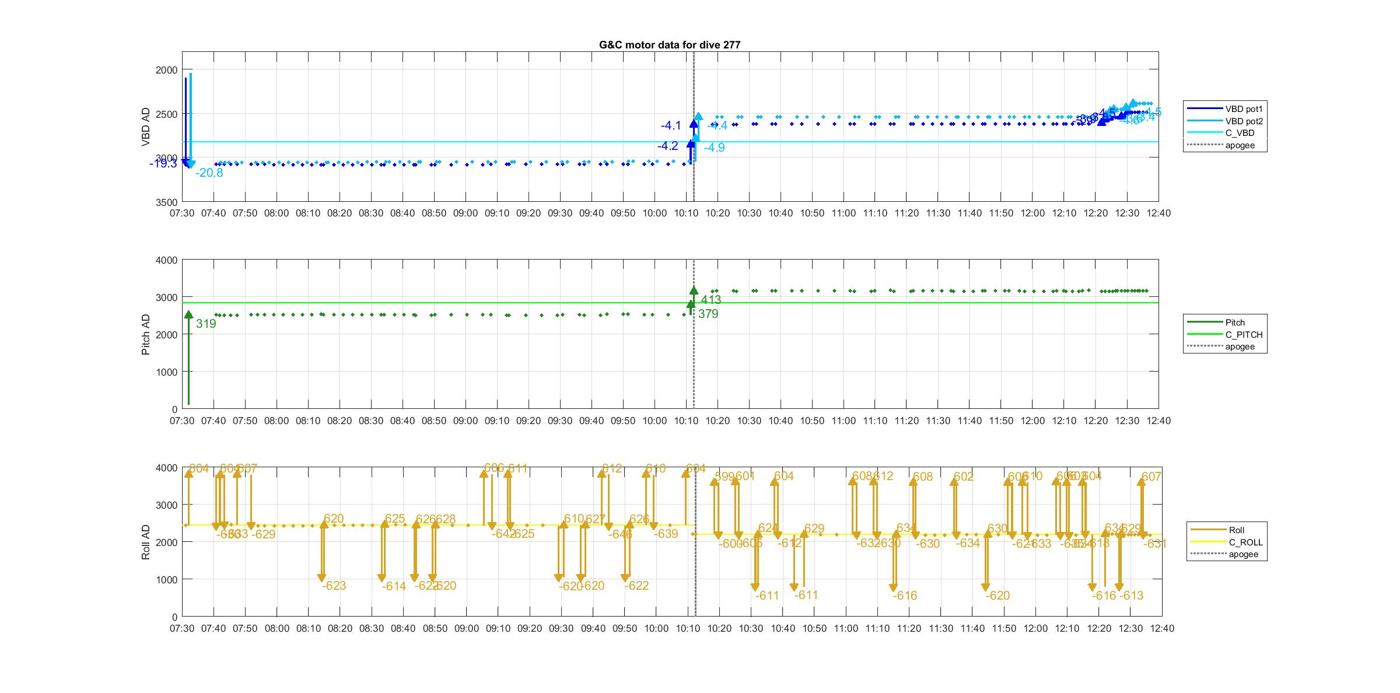Click "apogee" in the VBD legend
The width and height of the screenshot is (1400, 693).
1240,146
